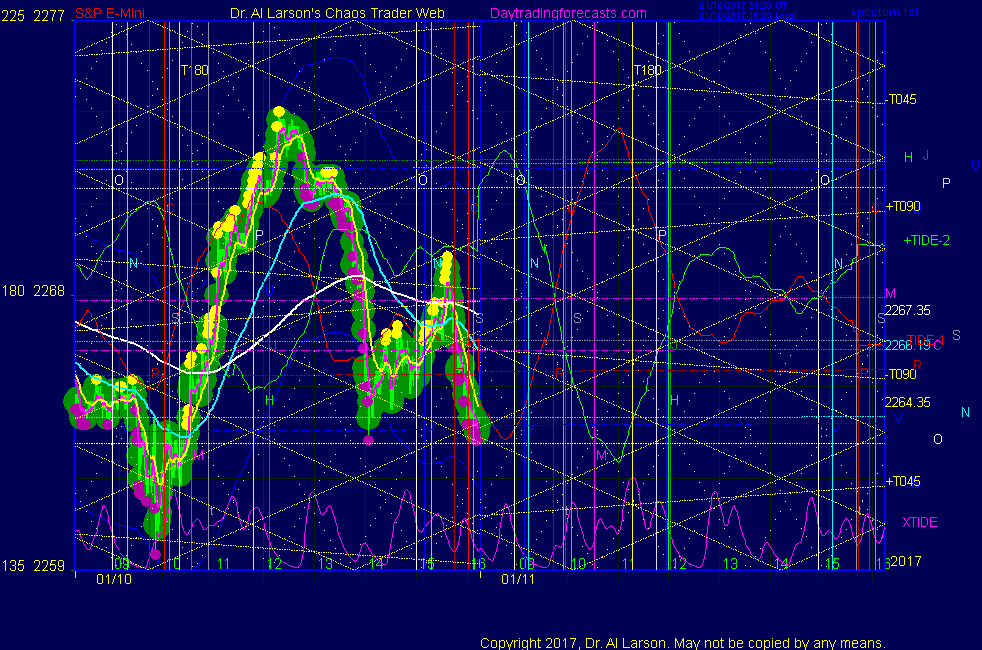Select the 09 hour label
This screenshot has height=650, width=982.
[x=121, y=563]
